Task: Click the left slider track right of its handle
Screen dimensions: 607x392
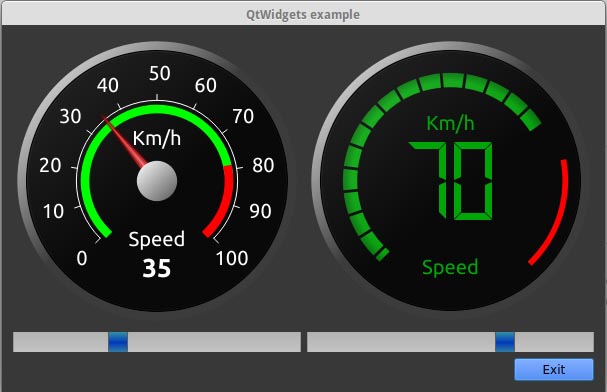Action: pos(214,342)
